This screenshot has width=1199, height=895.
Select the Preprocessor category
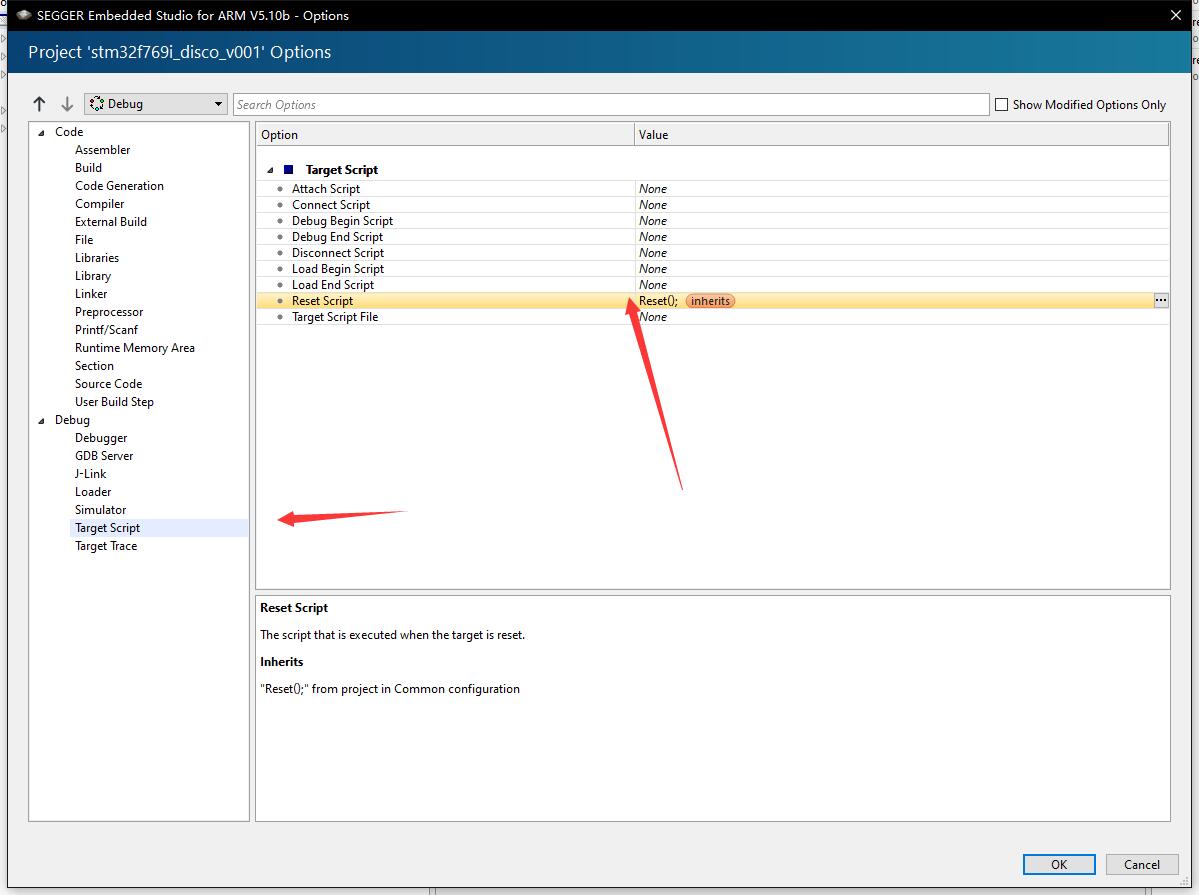109,312
